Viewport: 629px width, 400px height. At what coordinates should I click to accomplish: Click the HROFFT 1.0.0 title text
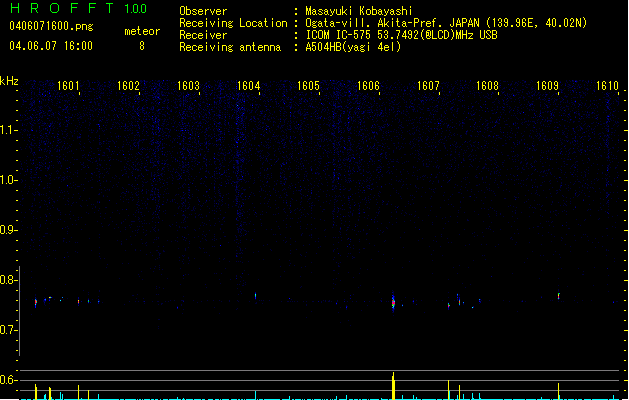79,8
